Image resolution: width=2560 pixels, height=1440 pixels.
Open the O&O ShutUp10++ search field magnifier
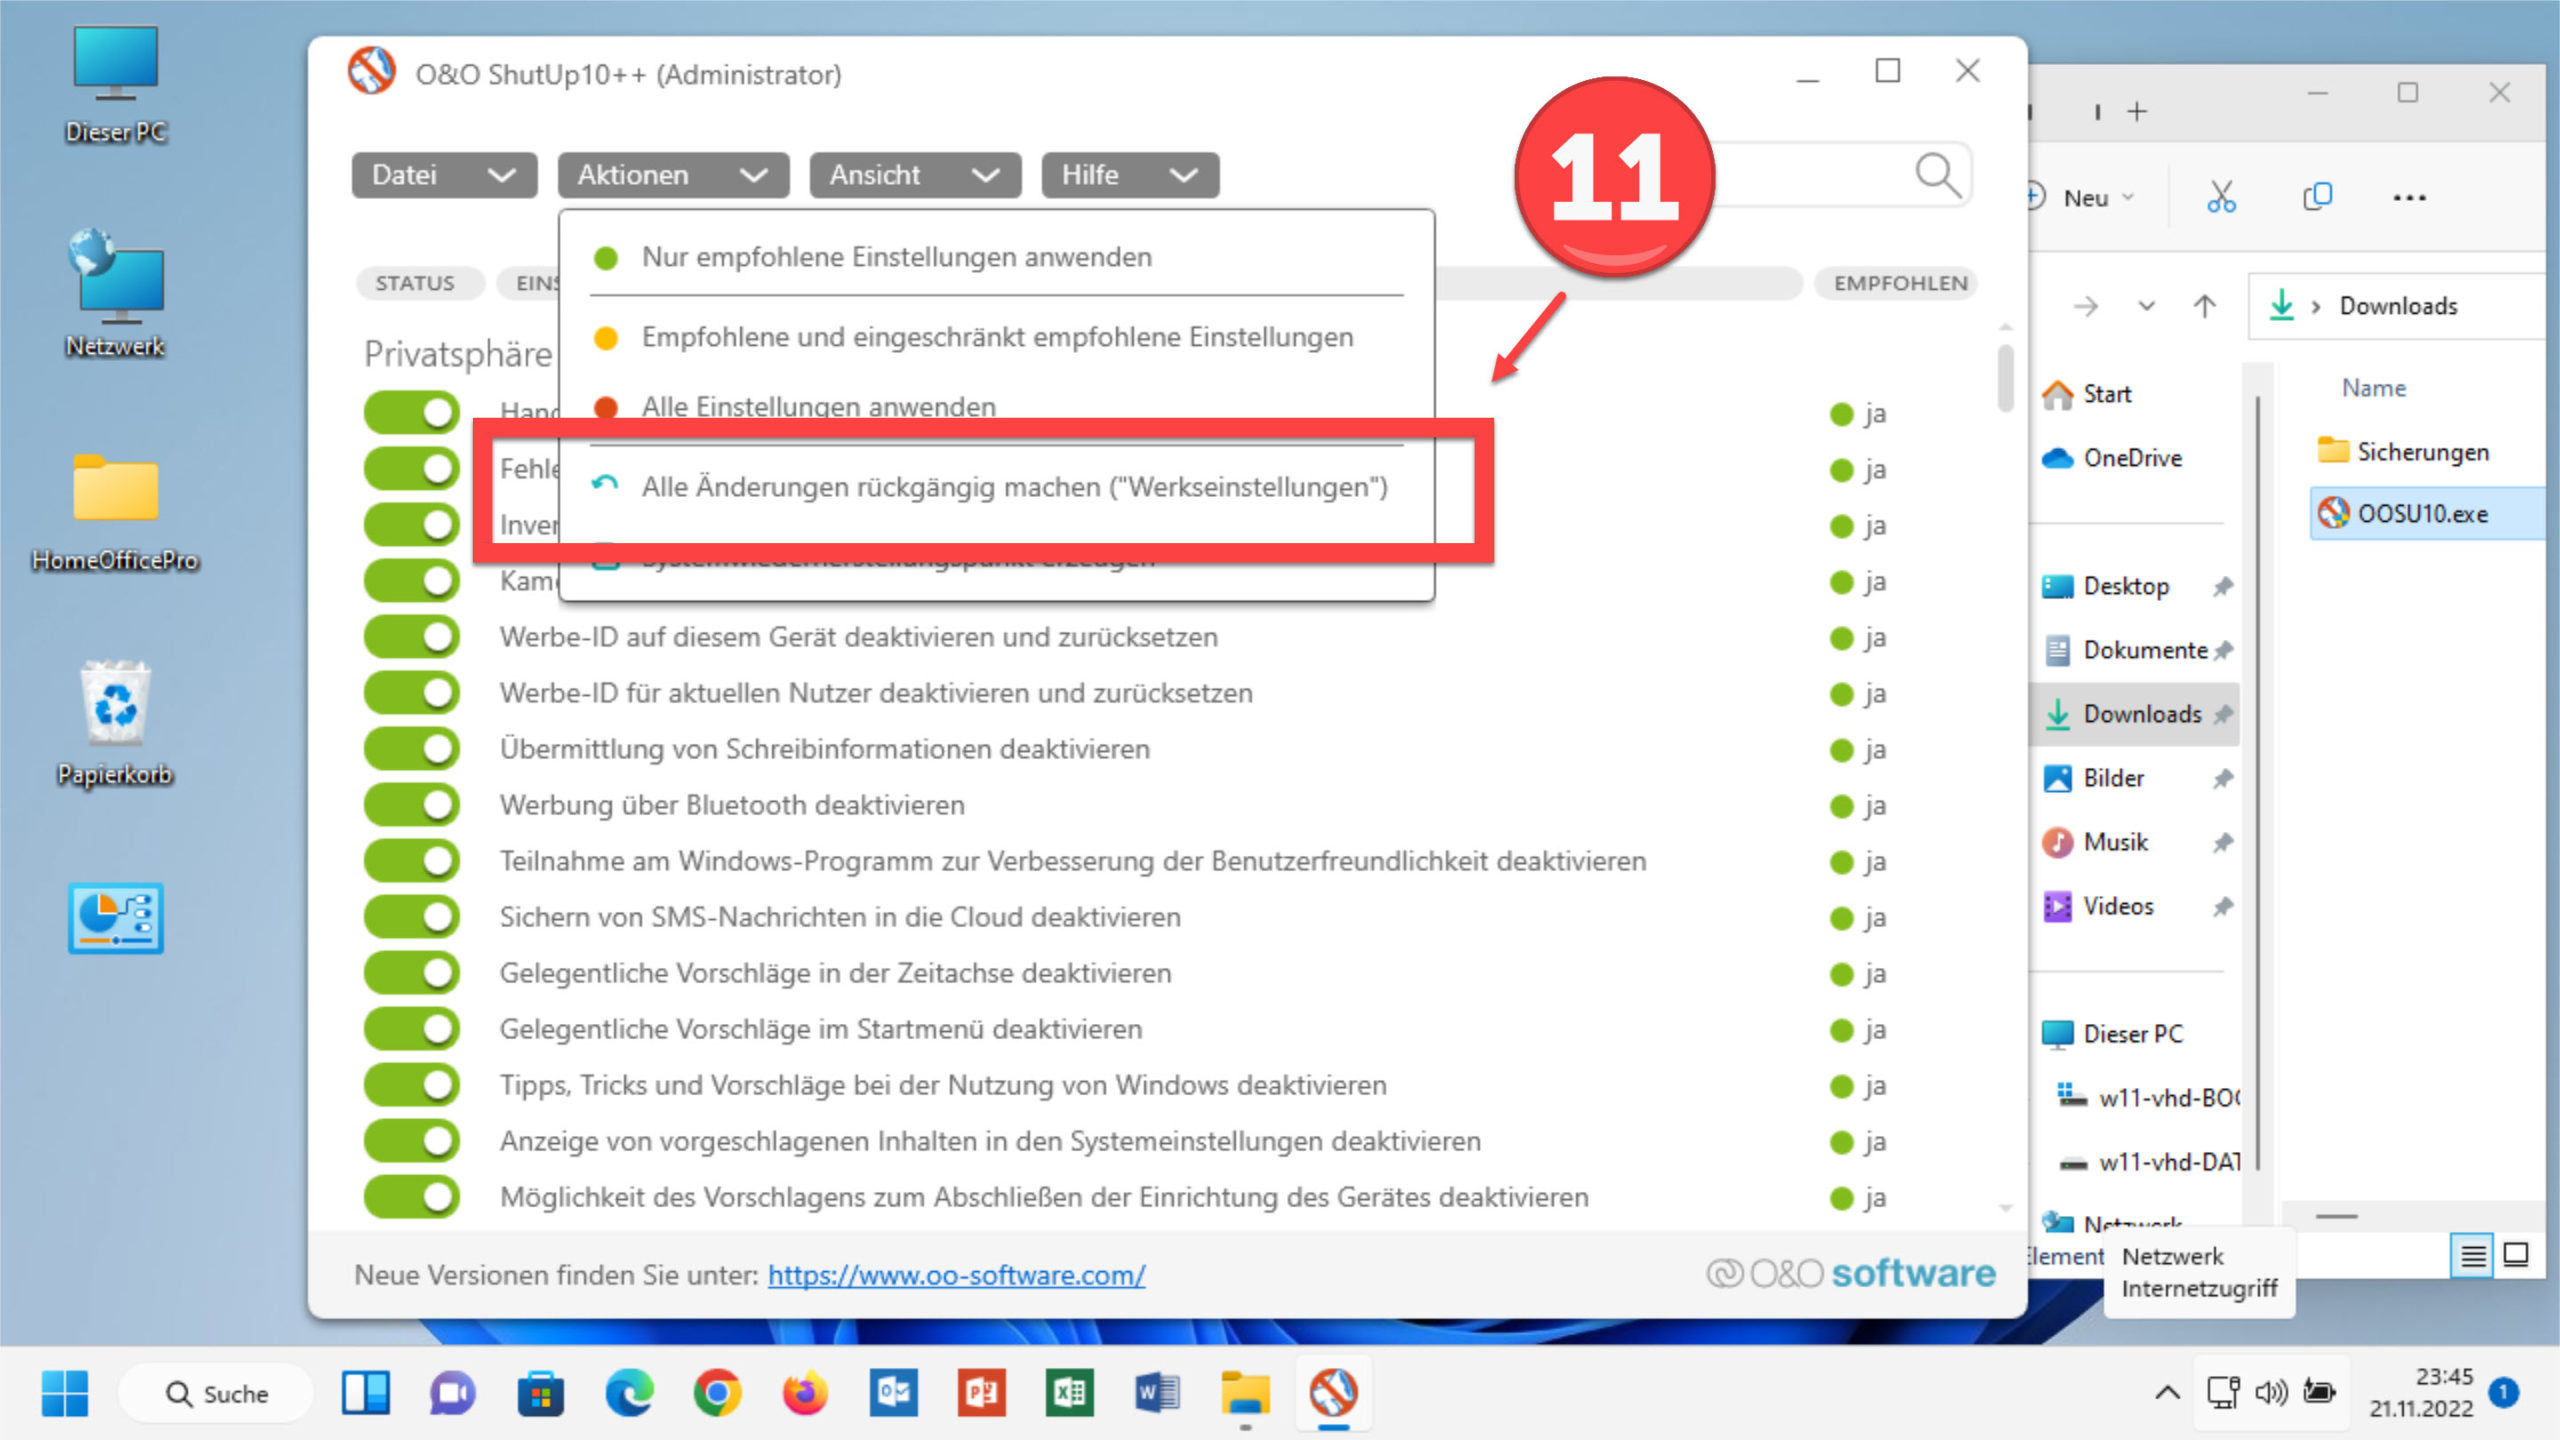1938,175
